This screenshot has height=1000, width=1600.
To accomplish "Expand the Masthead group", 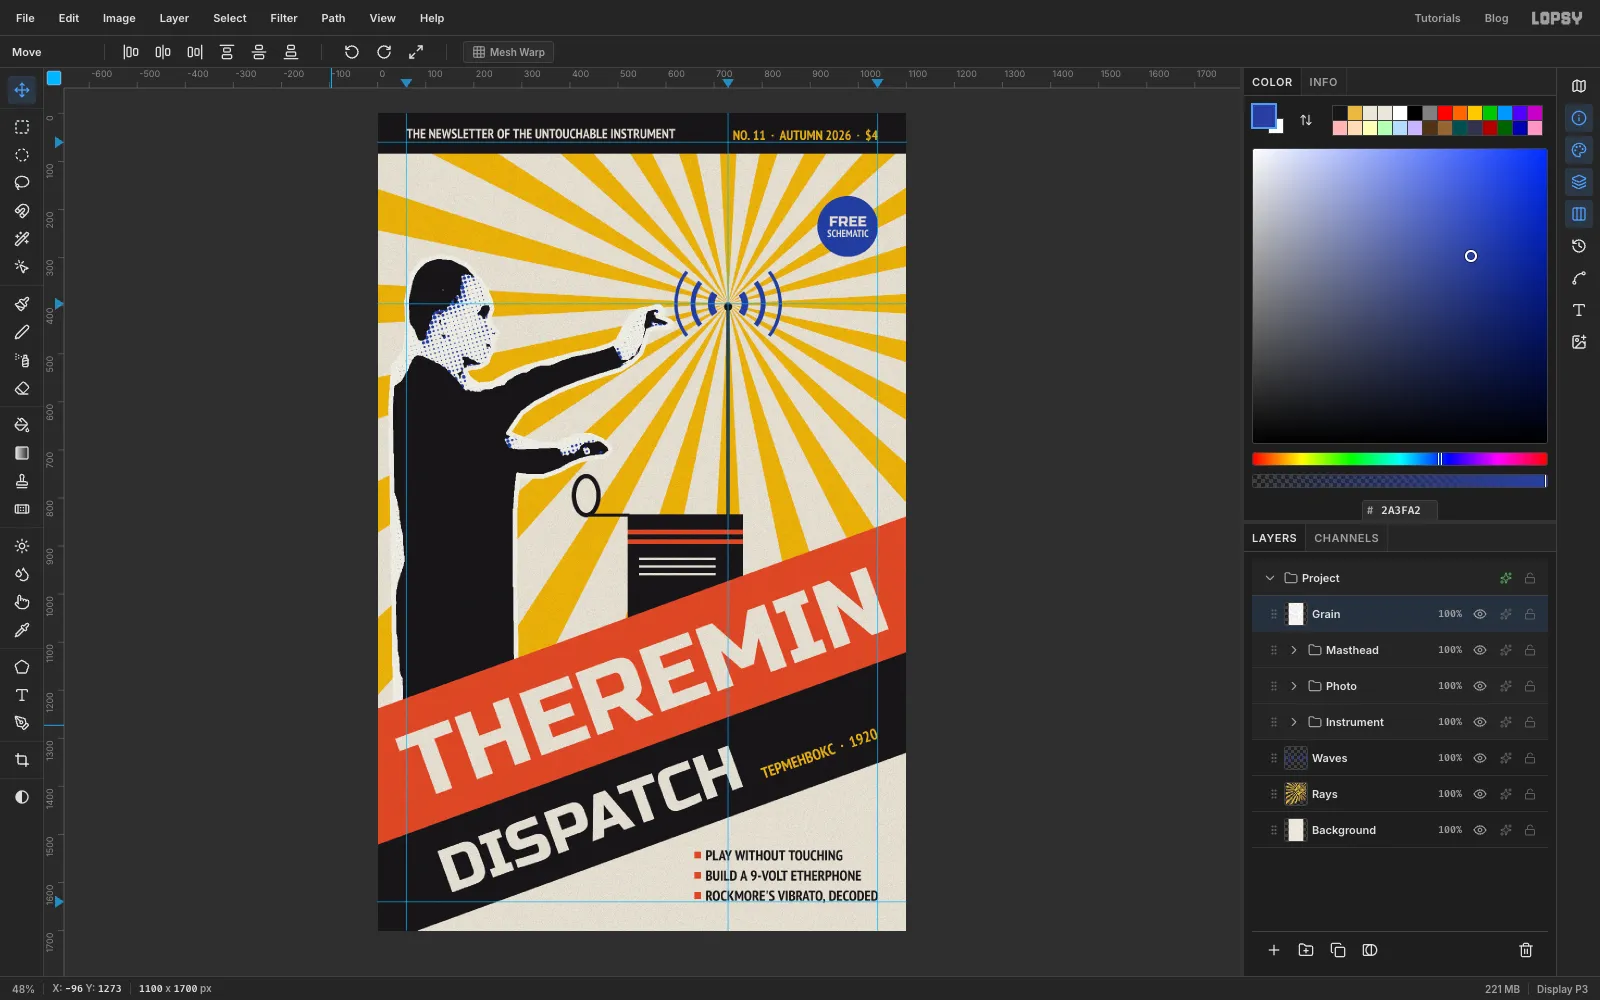I will point(1294,650).
